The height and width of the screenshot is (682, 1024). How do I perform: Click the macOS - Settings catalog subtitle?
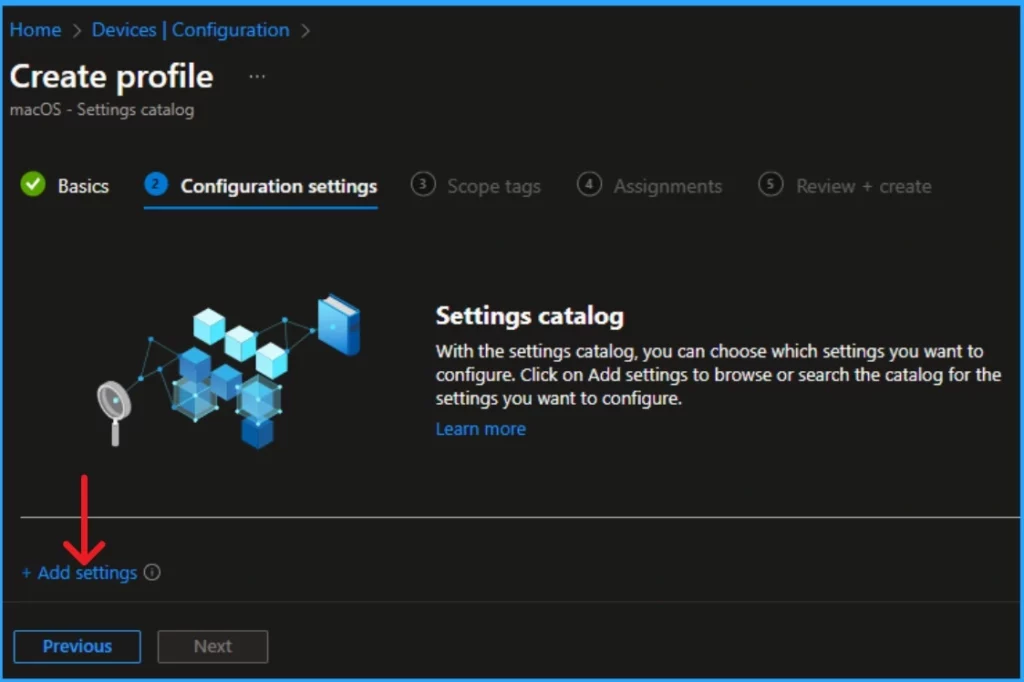[102, 110]
